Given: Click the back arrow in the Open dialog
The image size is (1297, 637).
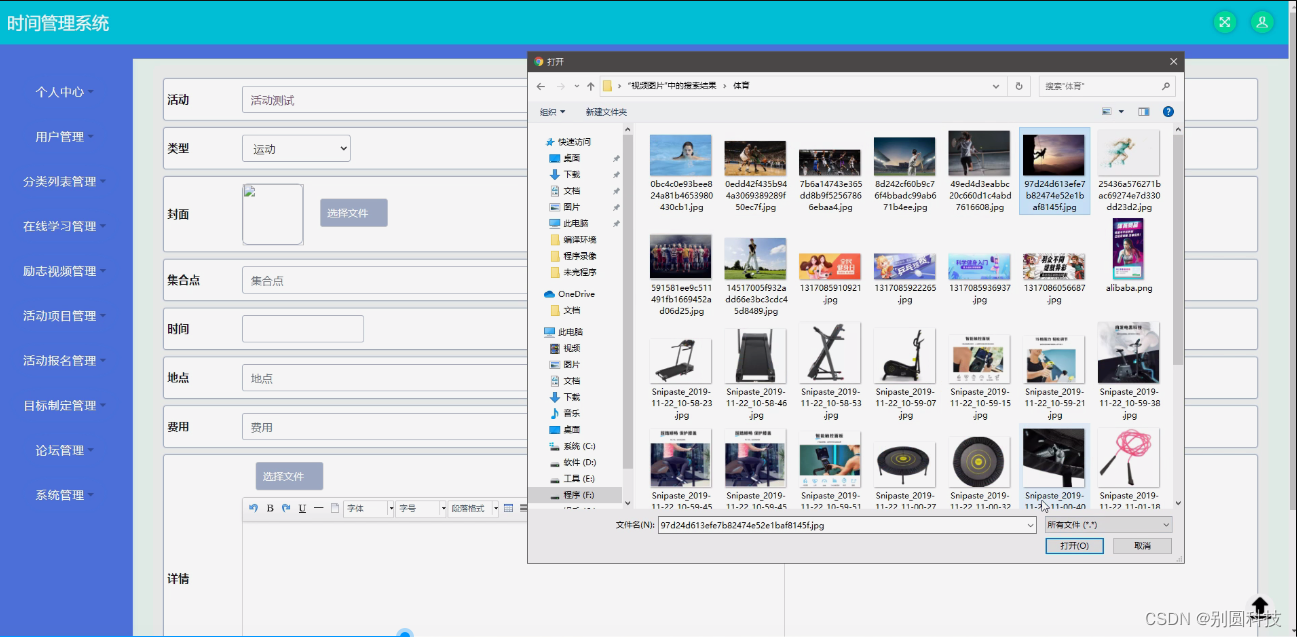Looking at the screenshot, I should [x=540, y=86].
